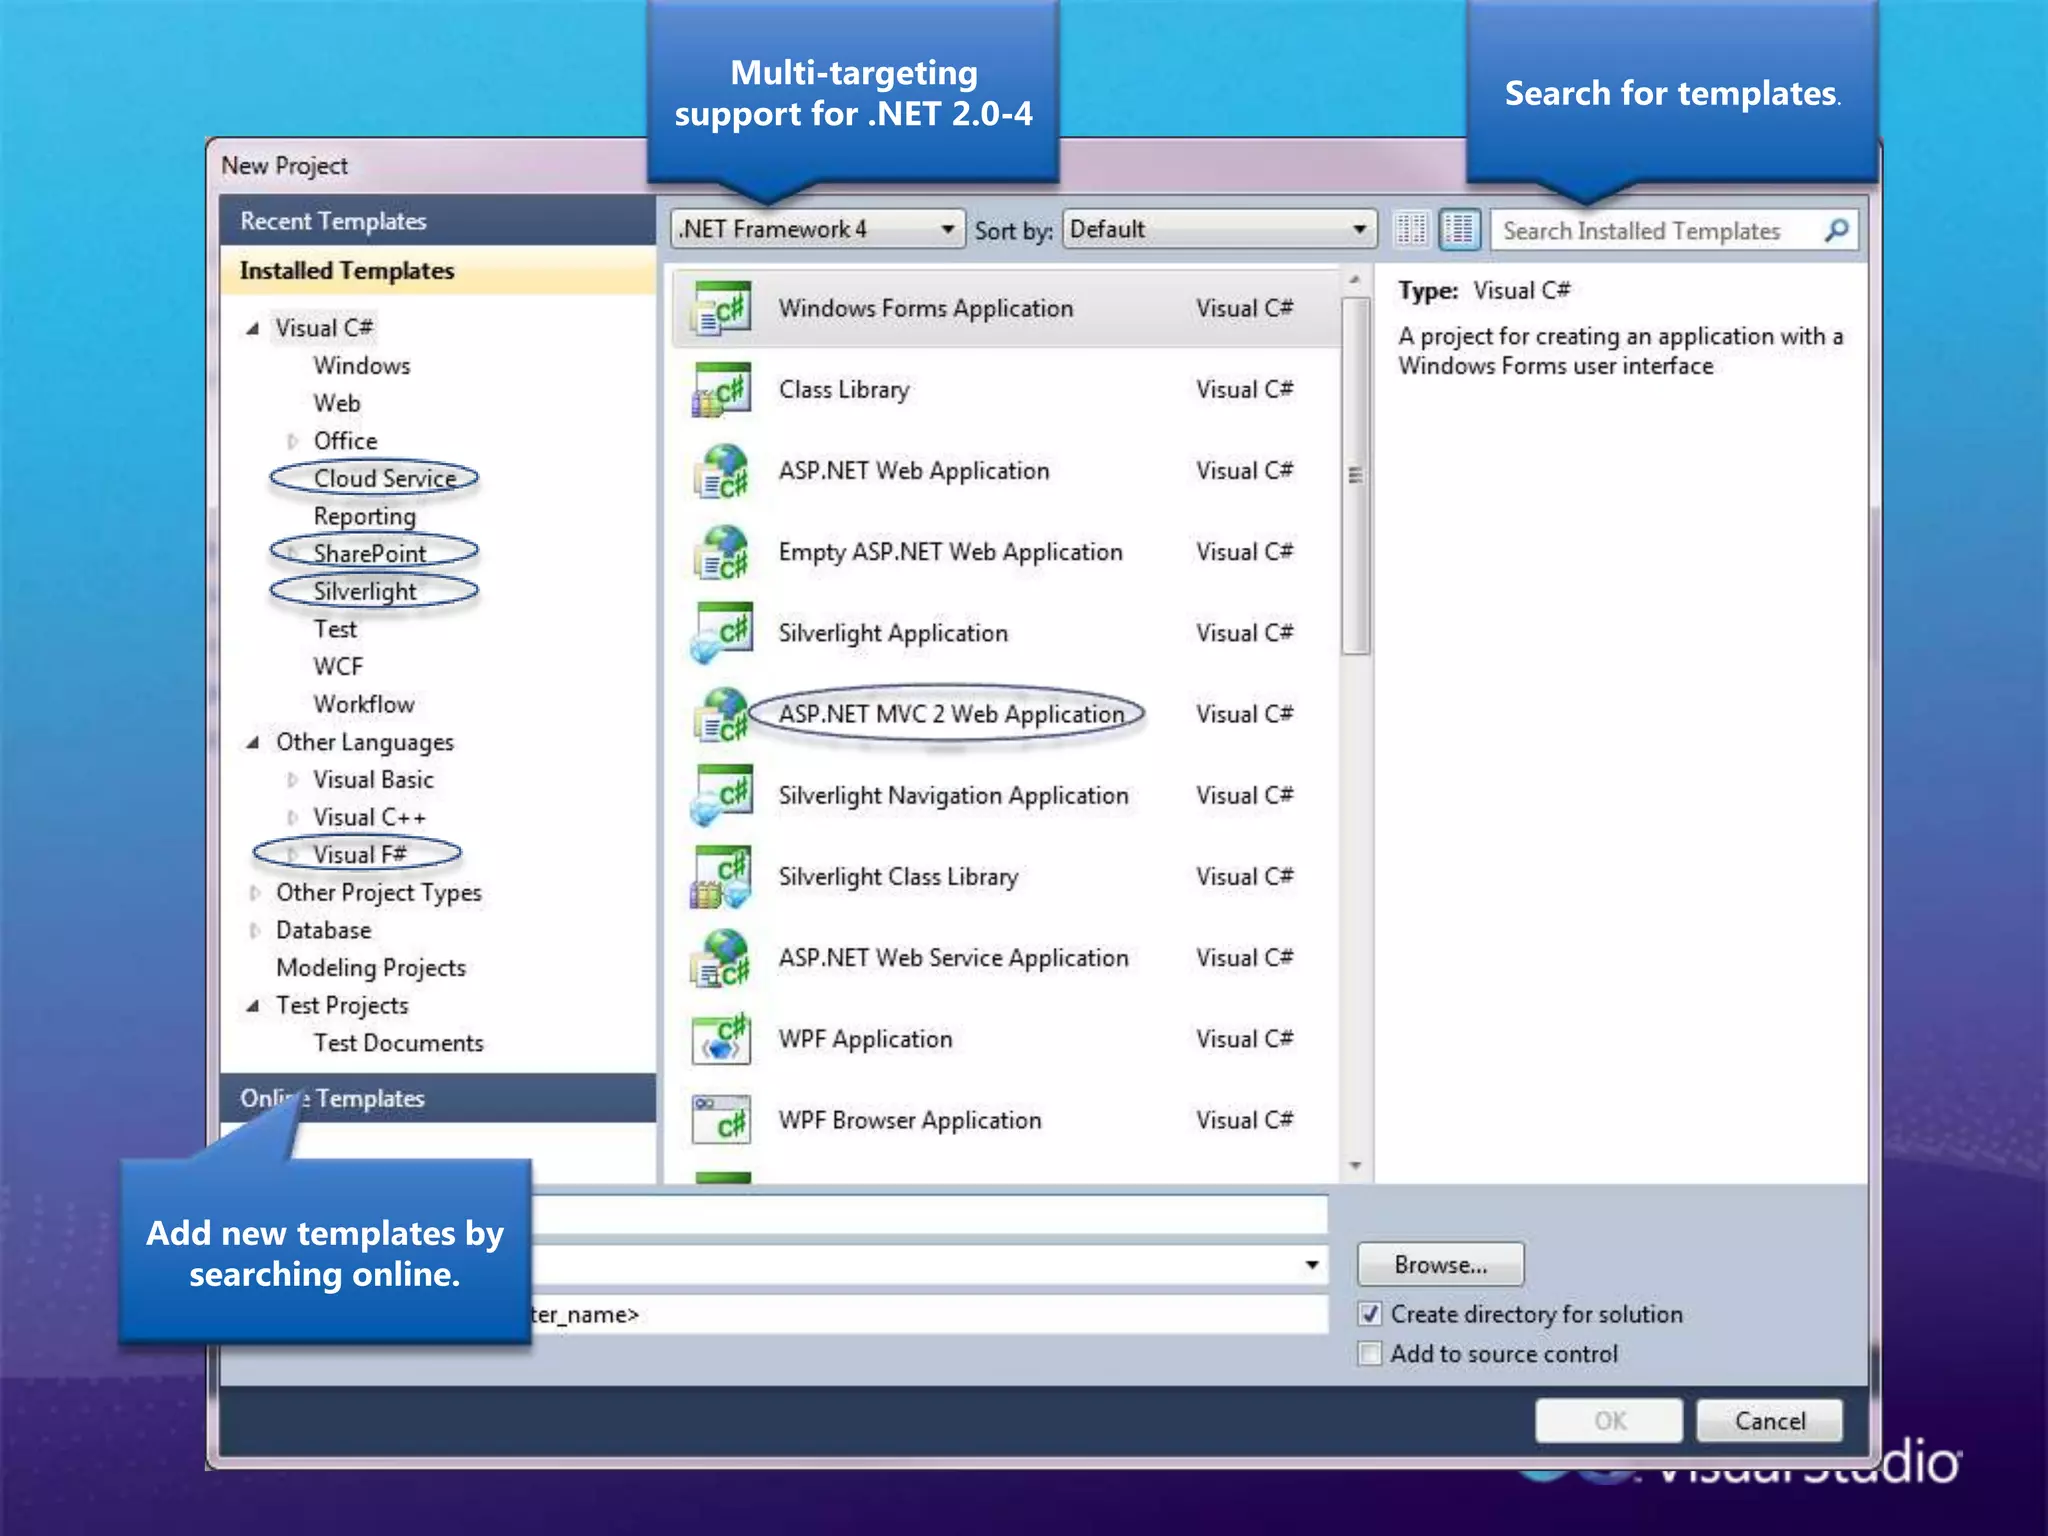This screenshot has width=2048, height=1536.
Task: Click the WPF Browser Application icon
Action: click(721, 1120)
